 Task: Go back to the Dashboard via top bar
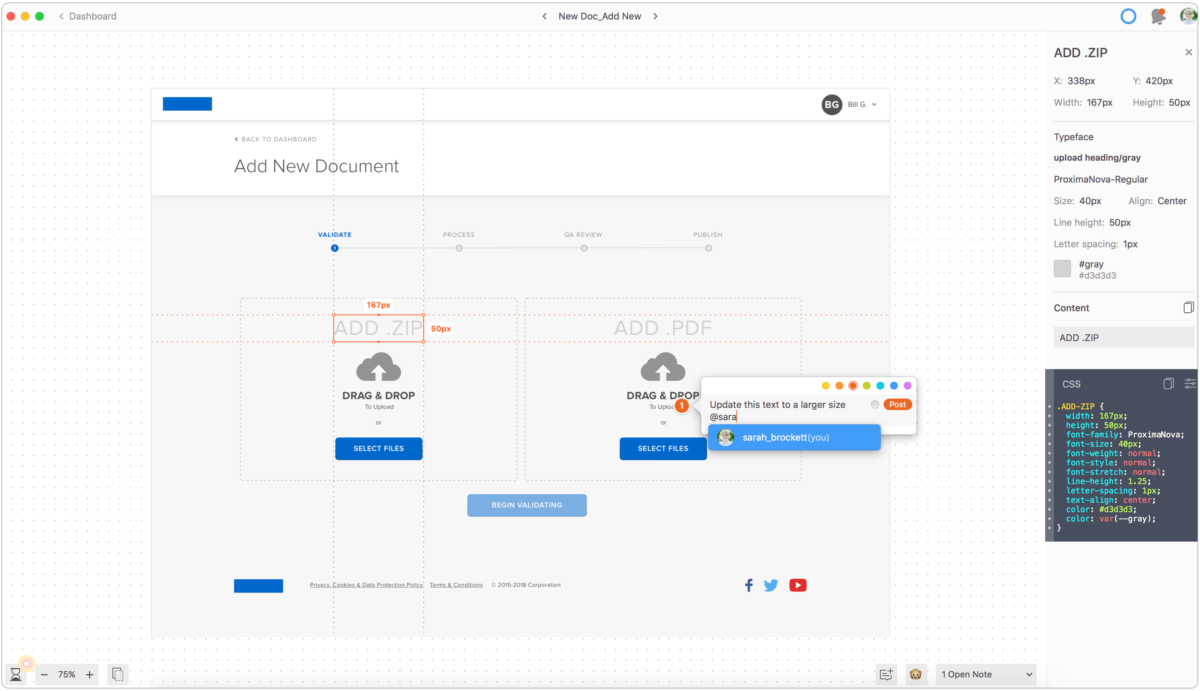(90, 16)
